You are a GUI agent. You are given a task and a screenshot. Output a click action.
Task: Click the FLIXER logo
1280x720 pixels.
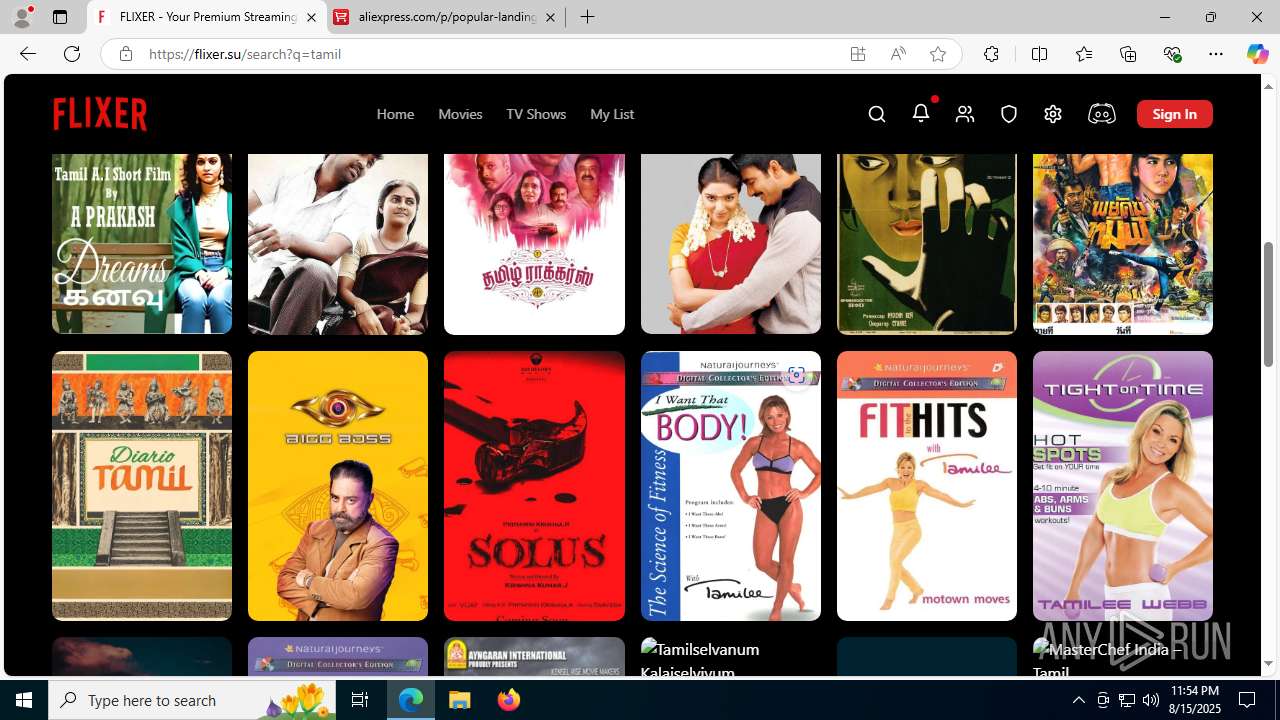tap(100, 114)
